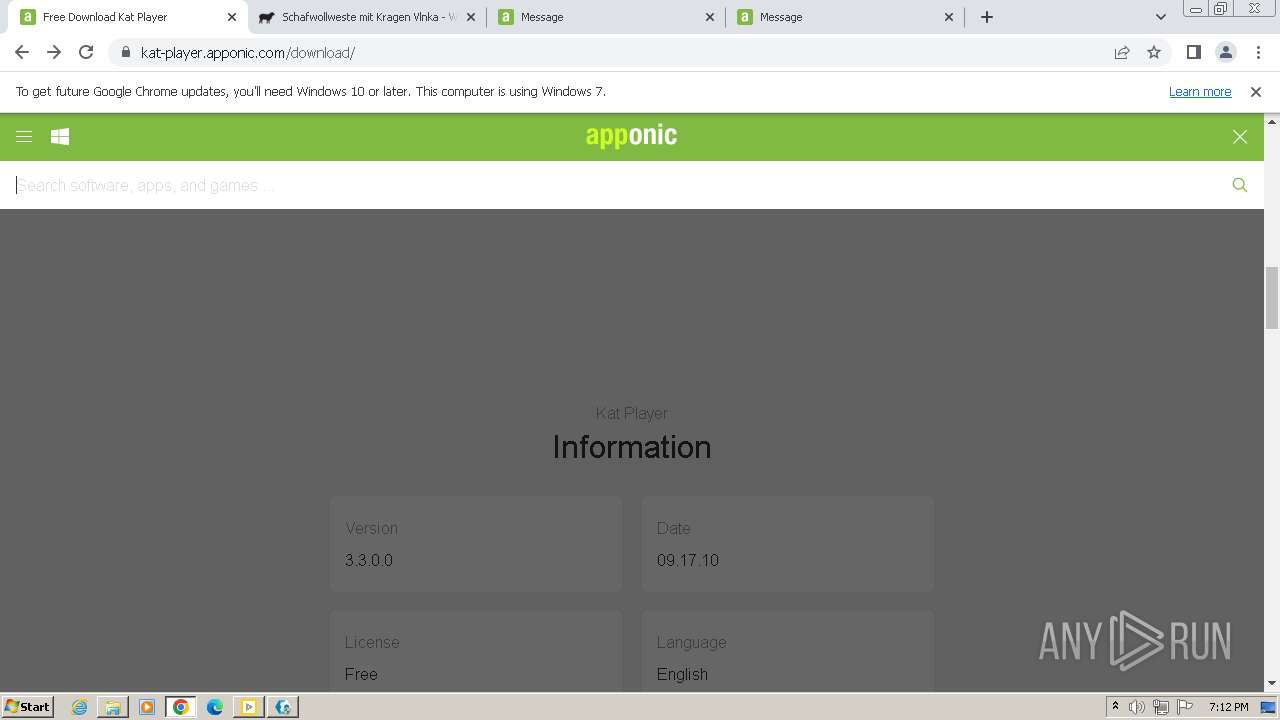This screenshot has height=720, width=1280.
Task: Click the Date 09.17.10 value
Action: pos(688,560)
